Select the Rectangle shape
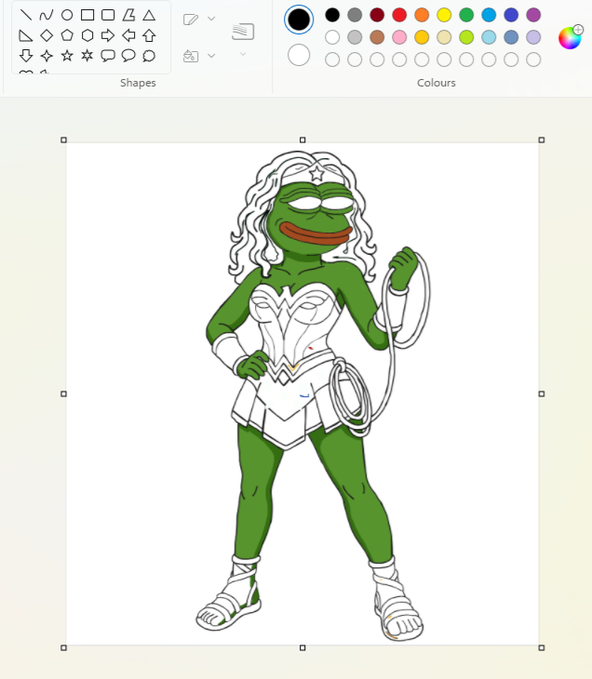This screenshot has height=679, width=592. click(87, 15)
